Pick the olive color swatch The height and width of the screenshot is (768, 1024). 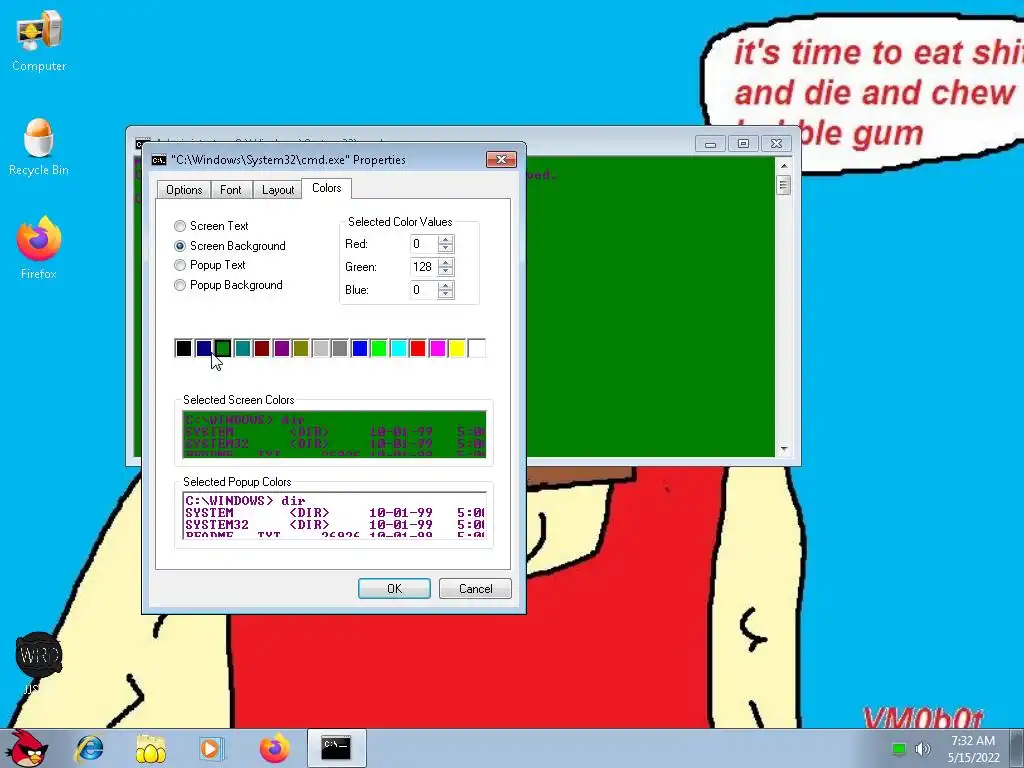click(301, 348)
